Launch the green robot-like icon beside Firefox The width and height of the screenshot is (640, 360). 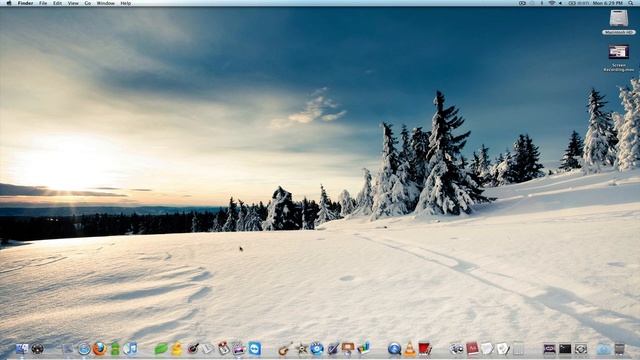point(115,349)
